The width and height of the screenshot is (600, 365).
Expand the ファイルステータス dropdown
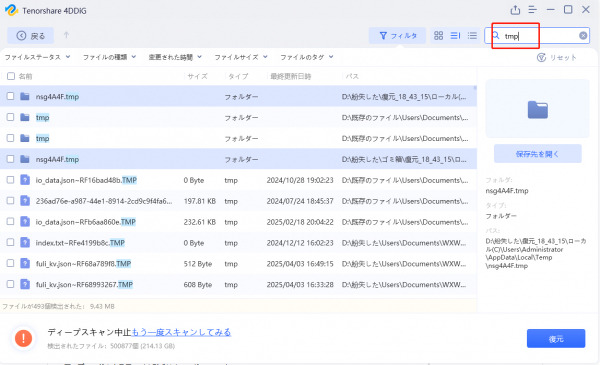[x=38, y=57]
